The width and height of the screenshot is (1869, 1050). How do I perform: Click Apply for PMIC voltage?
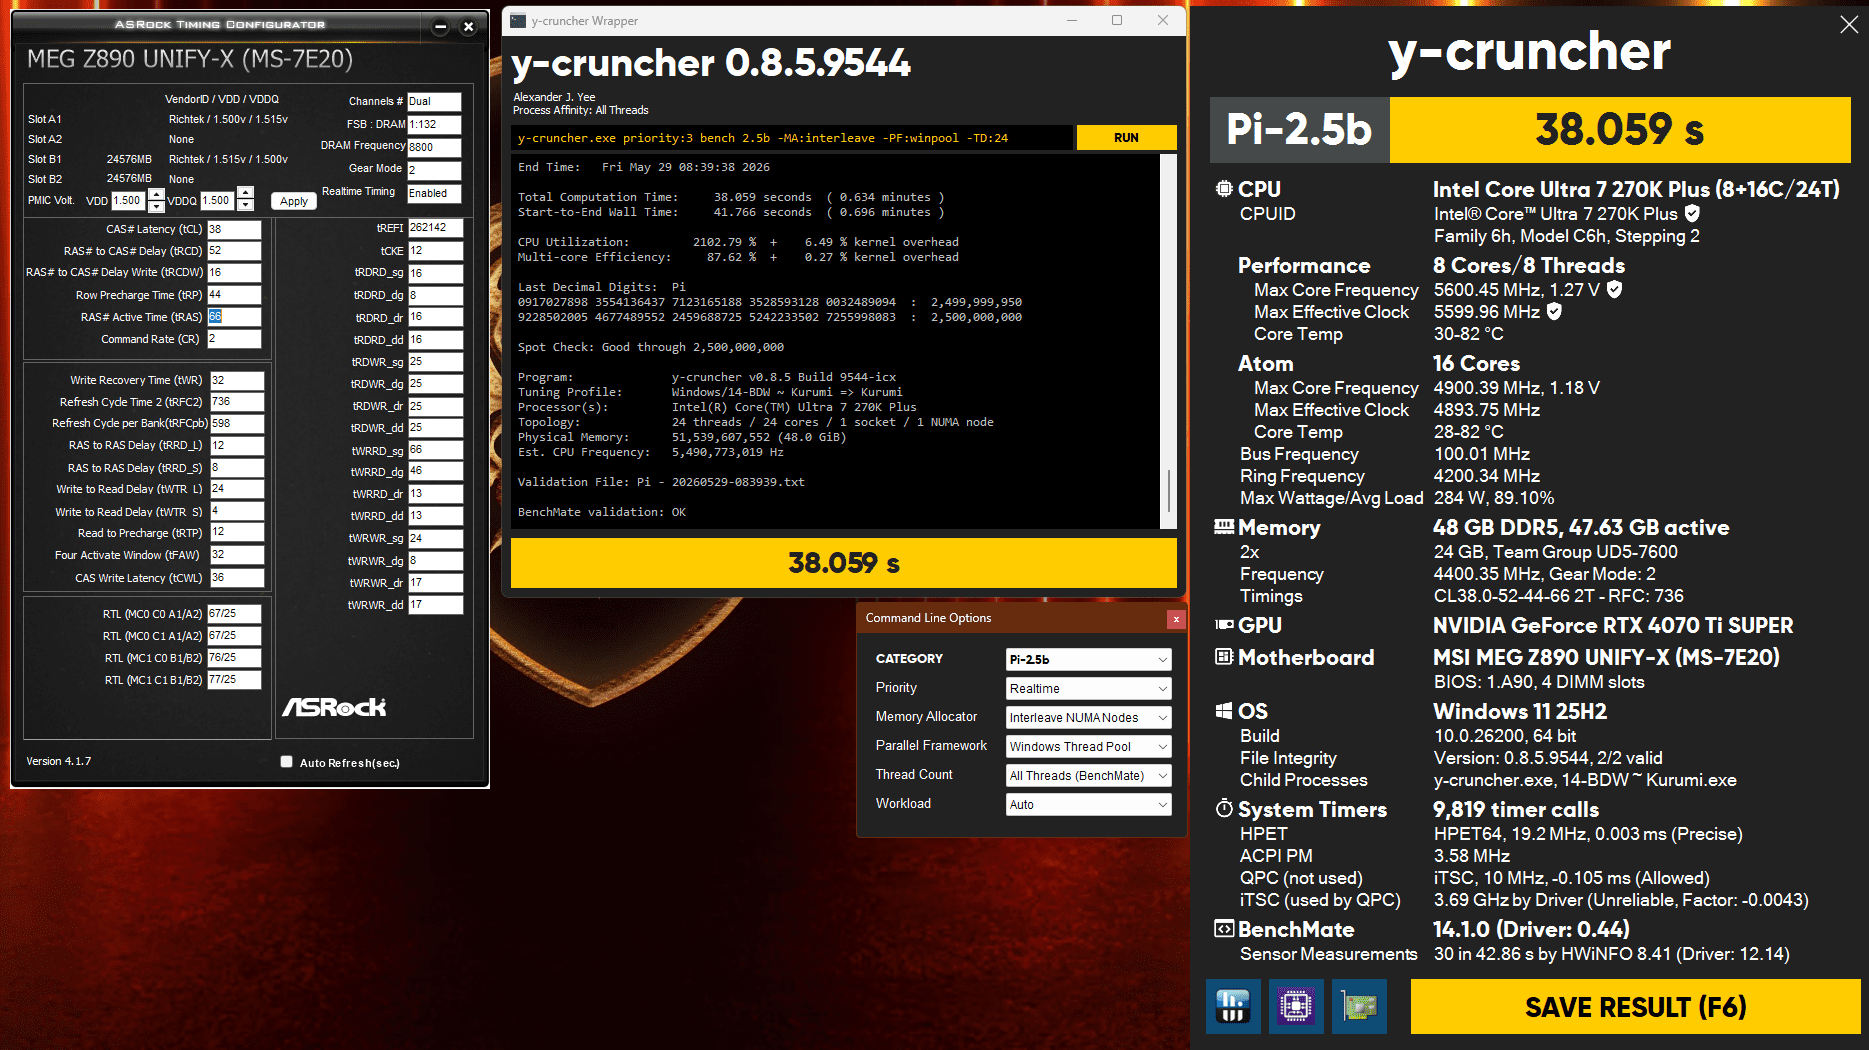[x=294, y=201]
